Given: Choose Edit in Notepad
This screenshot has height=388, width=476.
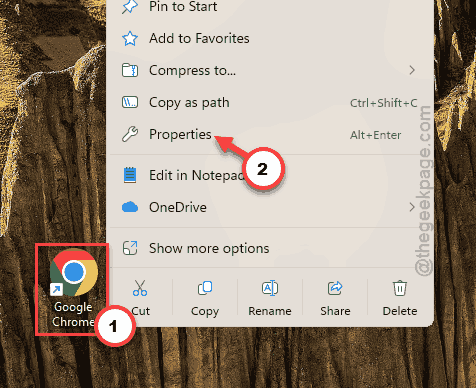Looking at the screenshot, I should pyautogui.click(x=270, y=175).
